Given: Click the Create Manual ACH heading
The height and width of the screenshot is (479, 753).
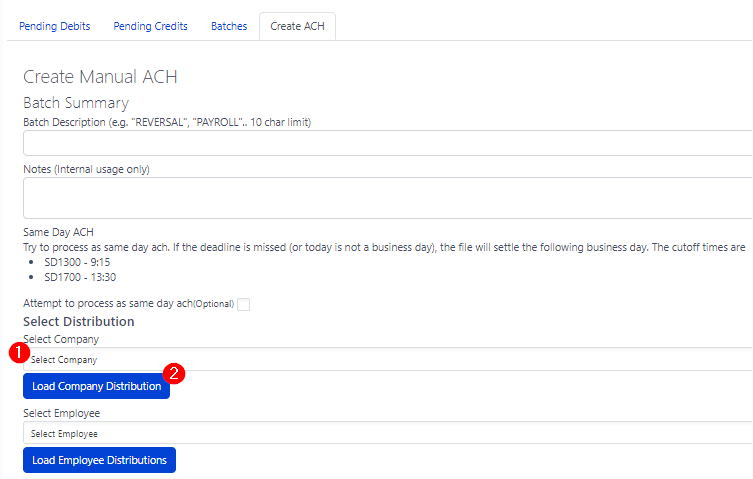Looking at the screenshot, I should 100,77.
